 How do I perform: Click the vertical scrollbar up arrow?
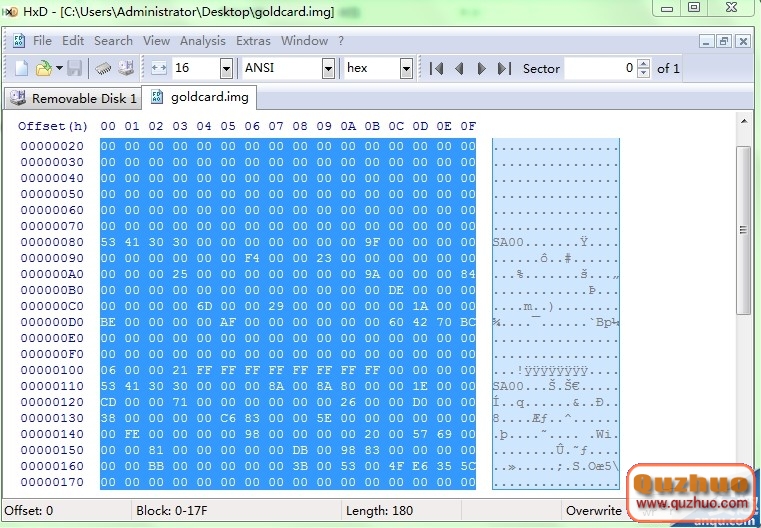click(744, 121)
